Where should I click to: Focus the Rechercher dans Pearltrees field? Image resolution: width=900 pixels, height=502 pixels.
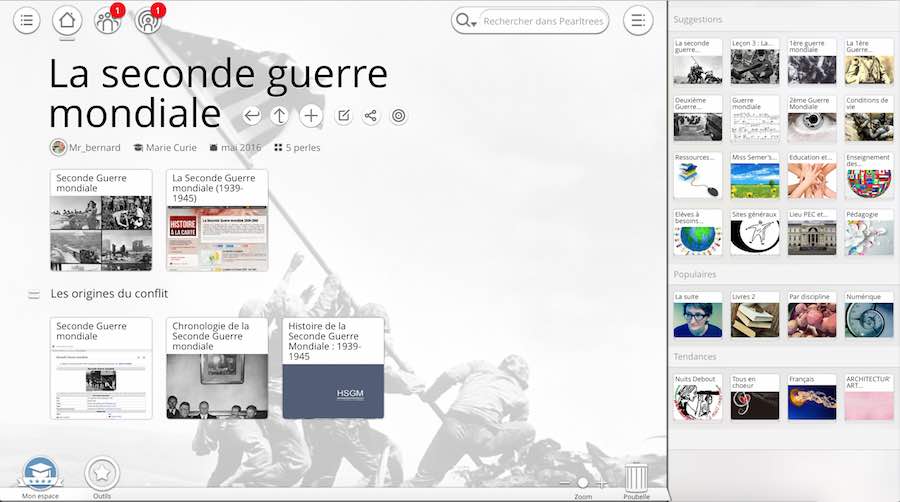coord(543,21)
